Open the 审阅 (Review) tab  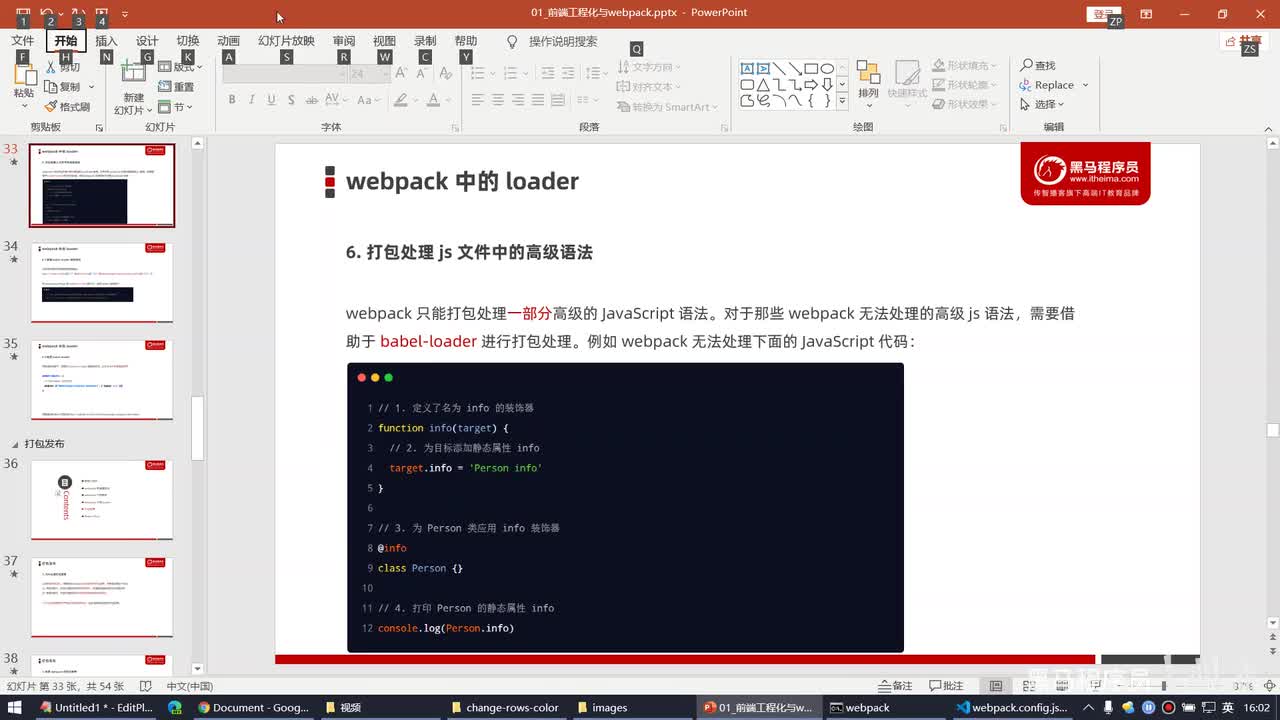[344, 41]
